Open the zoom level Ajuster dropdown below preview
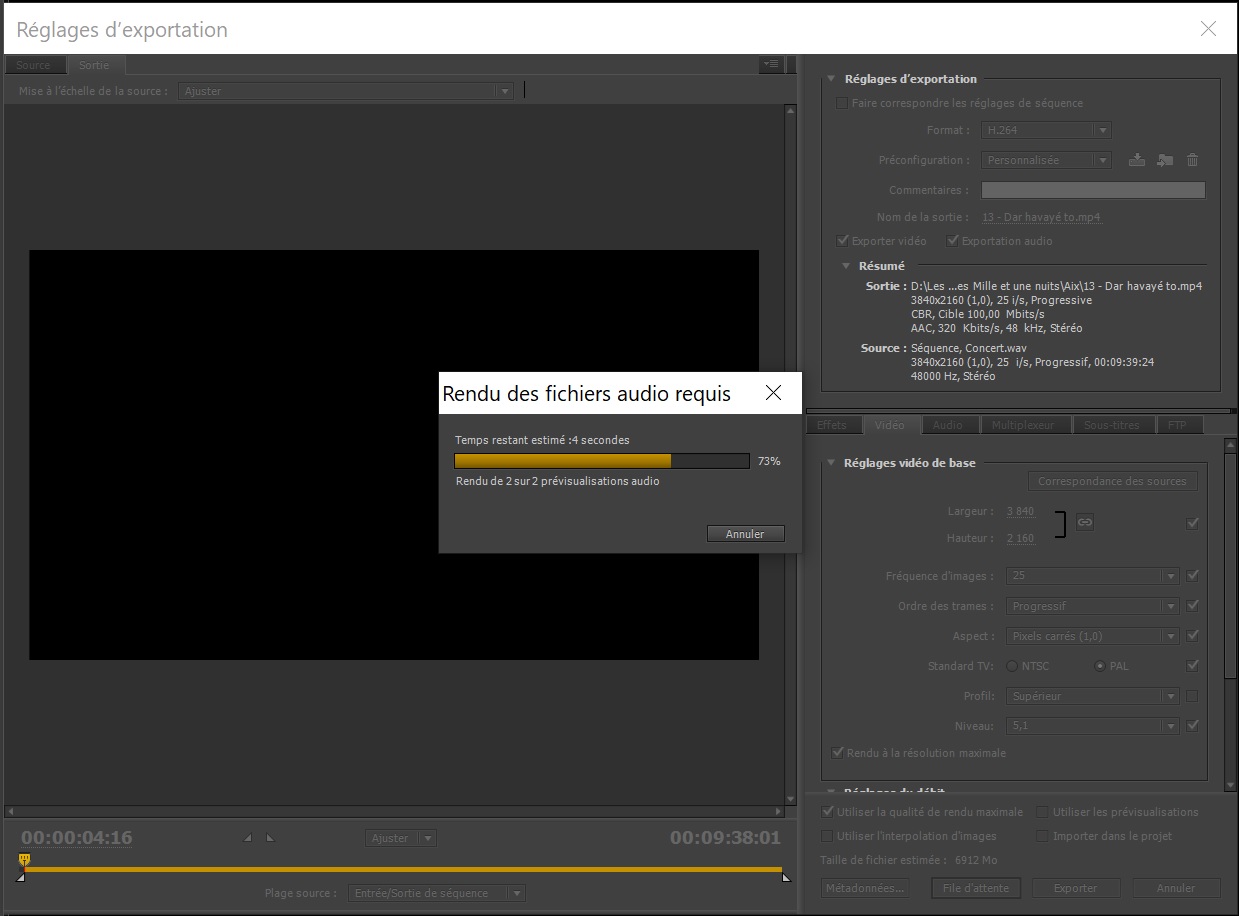 401,838
